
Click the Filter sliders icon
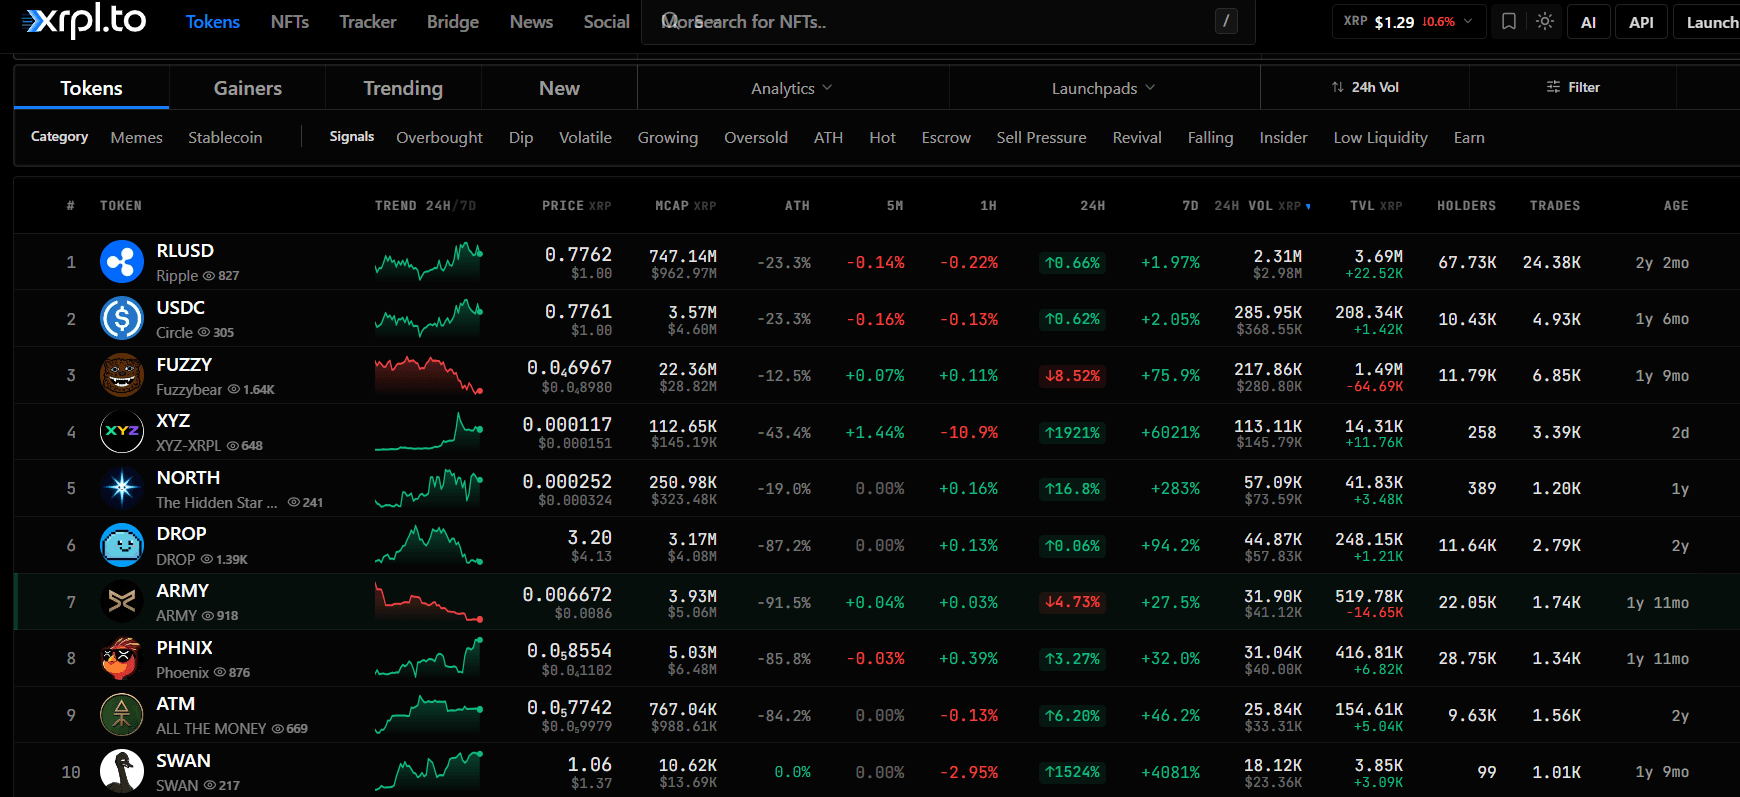[1553, 87]
